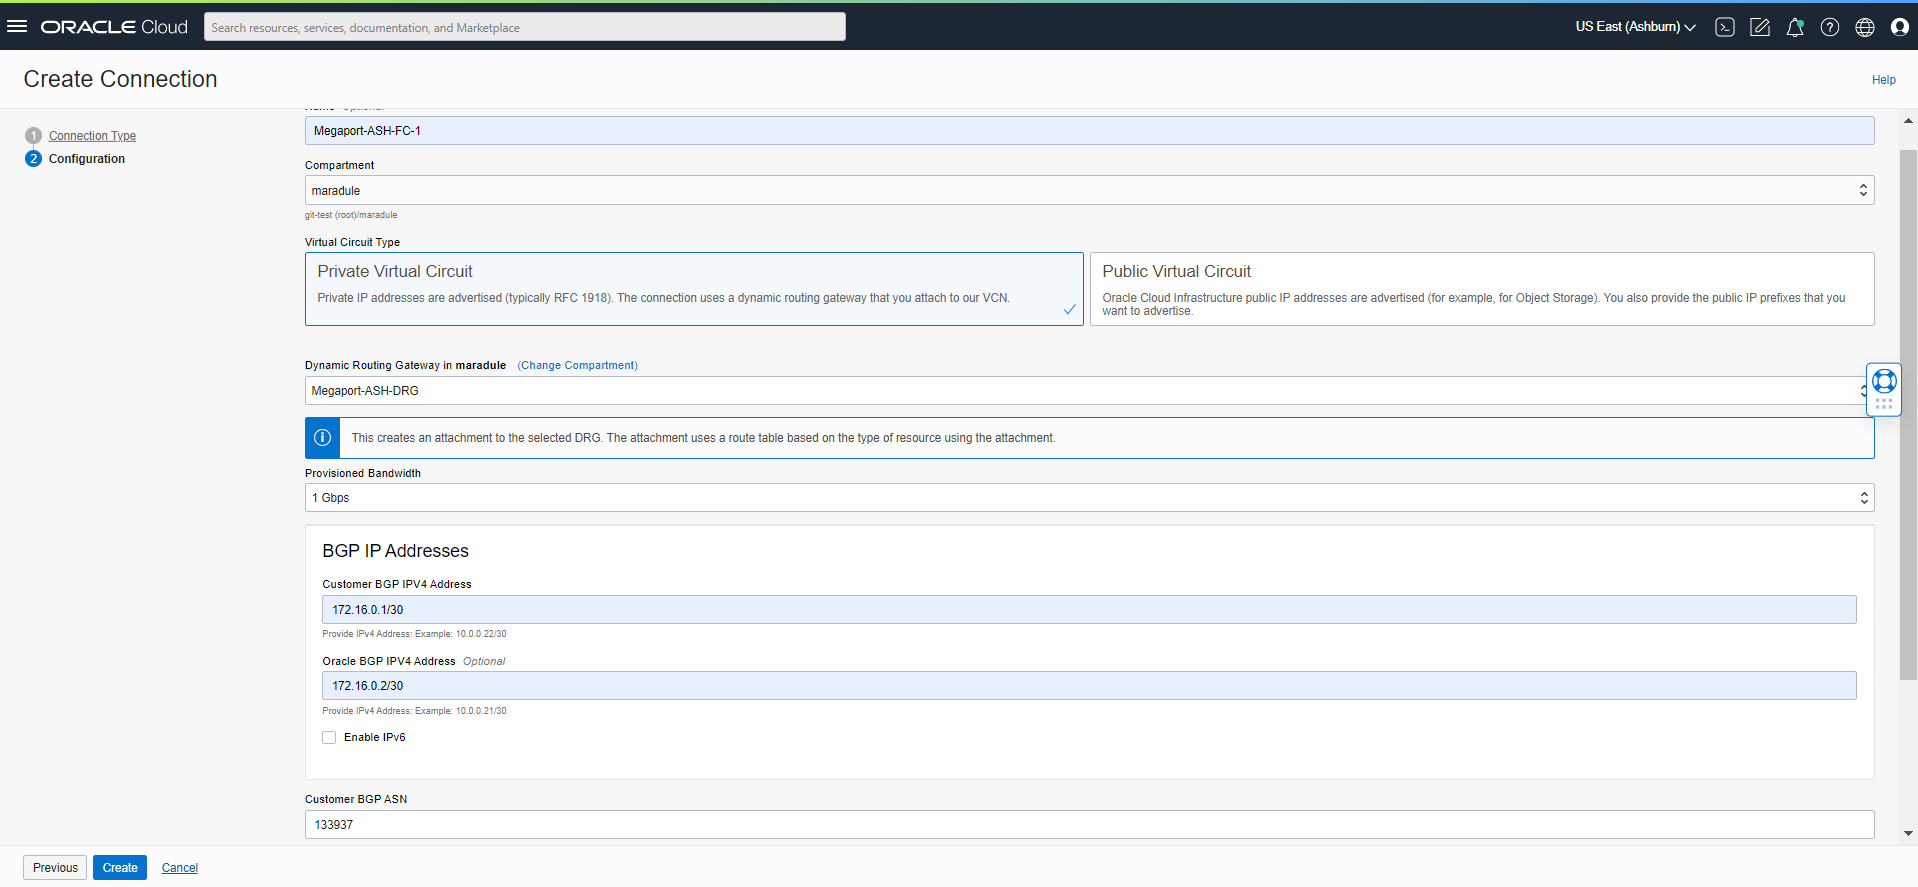Open the floating support lifebuoy widget
1918x887 pixels.
click(1884, 381)
